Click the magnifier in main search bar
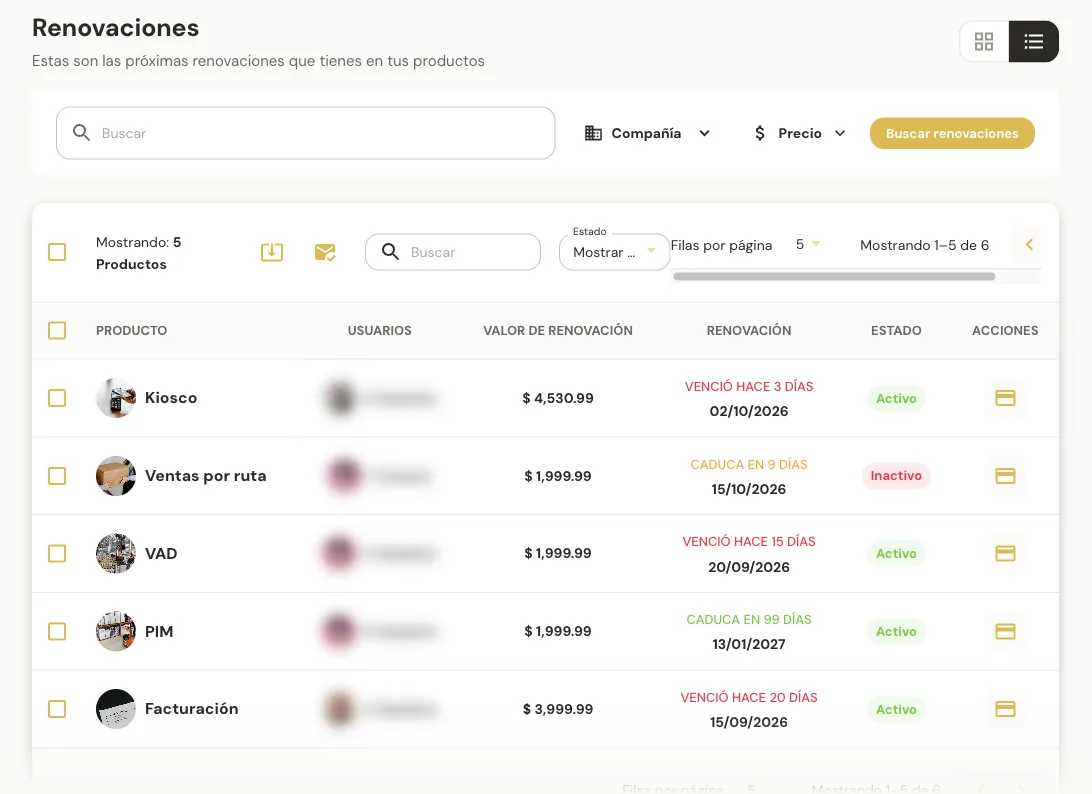This screenshot has height=794, width=1092. coord(81,132)
